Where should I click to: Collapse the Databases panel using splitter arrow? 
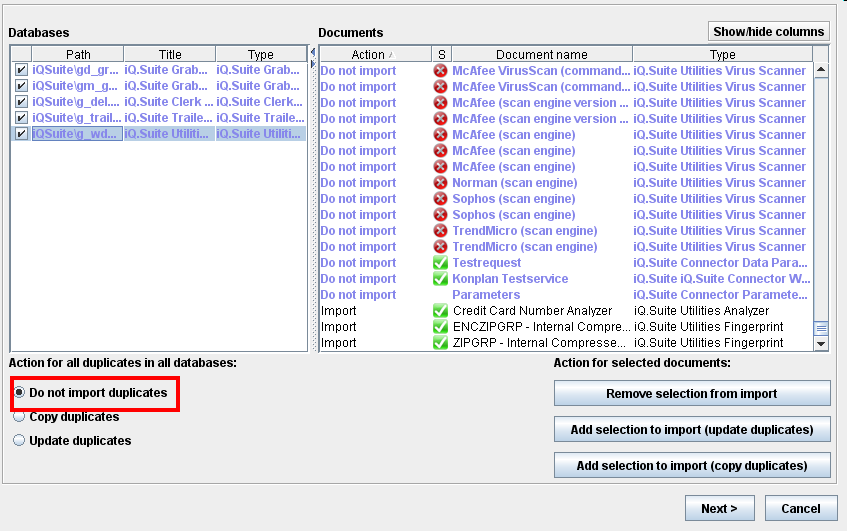313,50
